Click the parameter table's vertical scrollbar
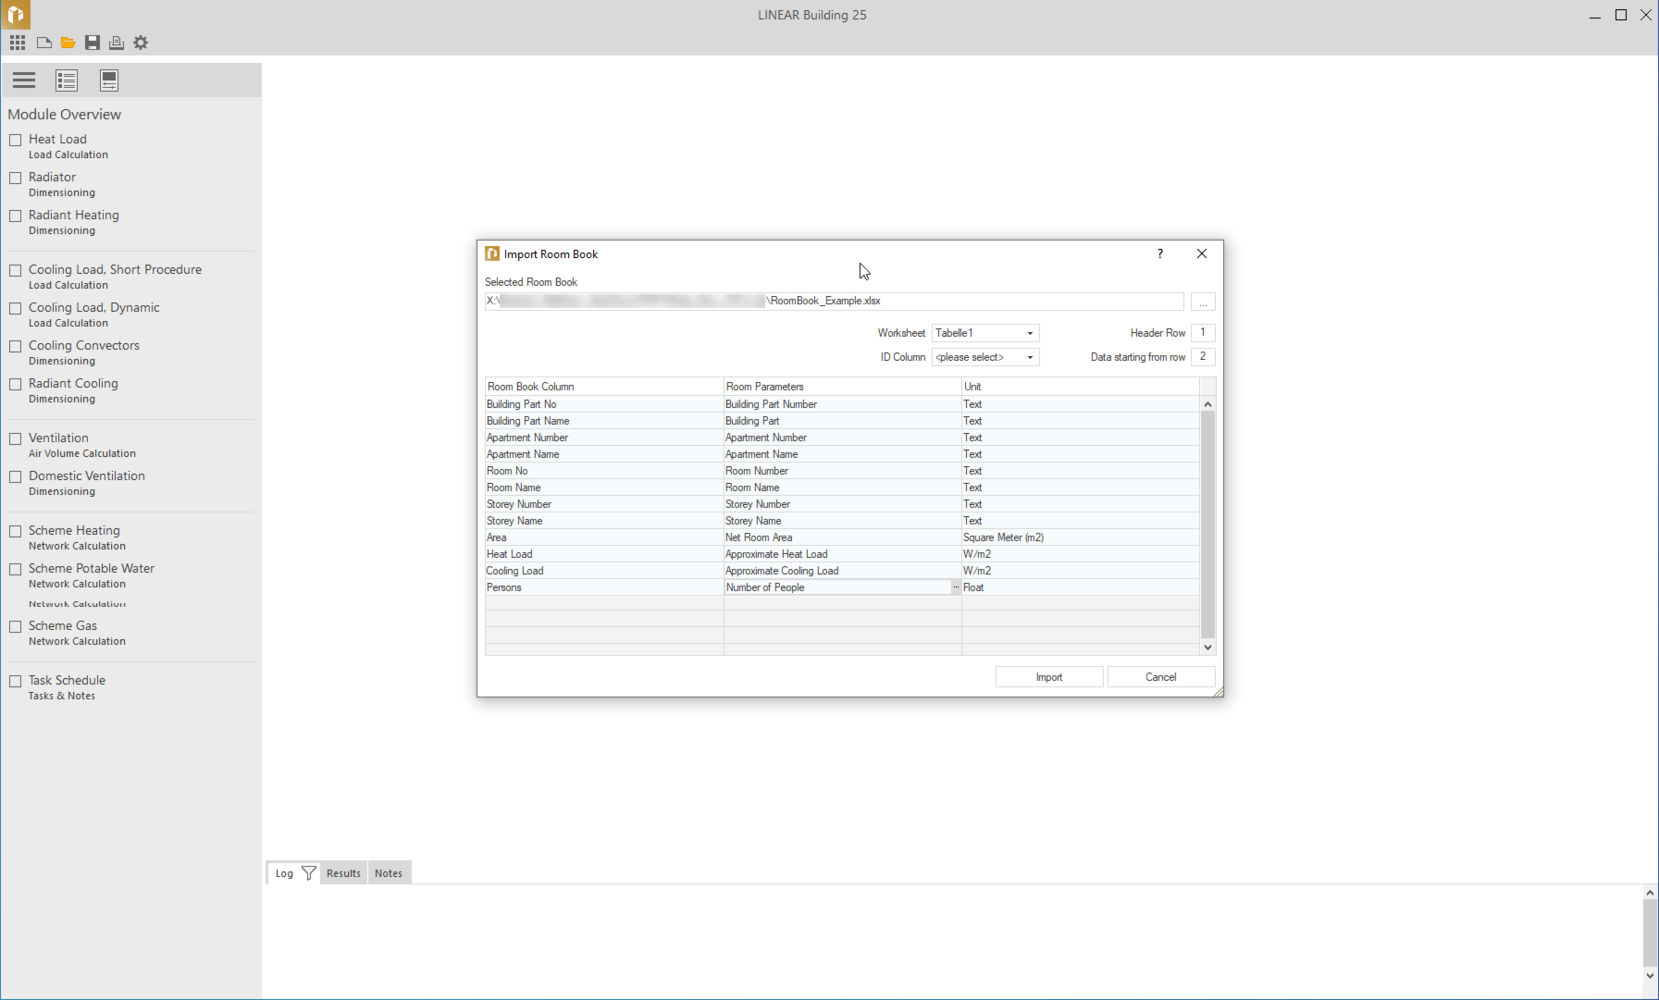Viewport: 1659px width, 1000px height. click(1207, 525)
